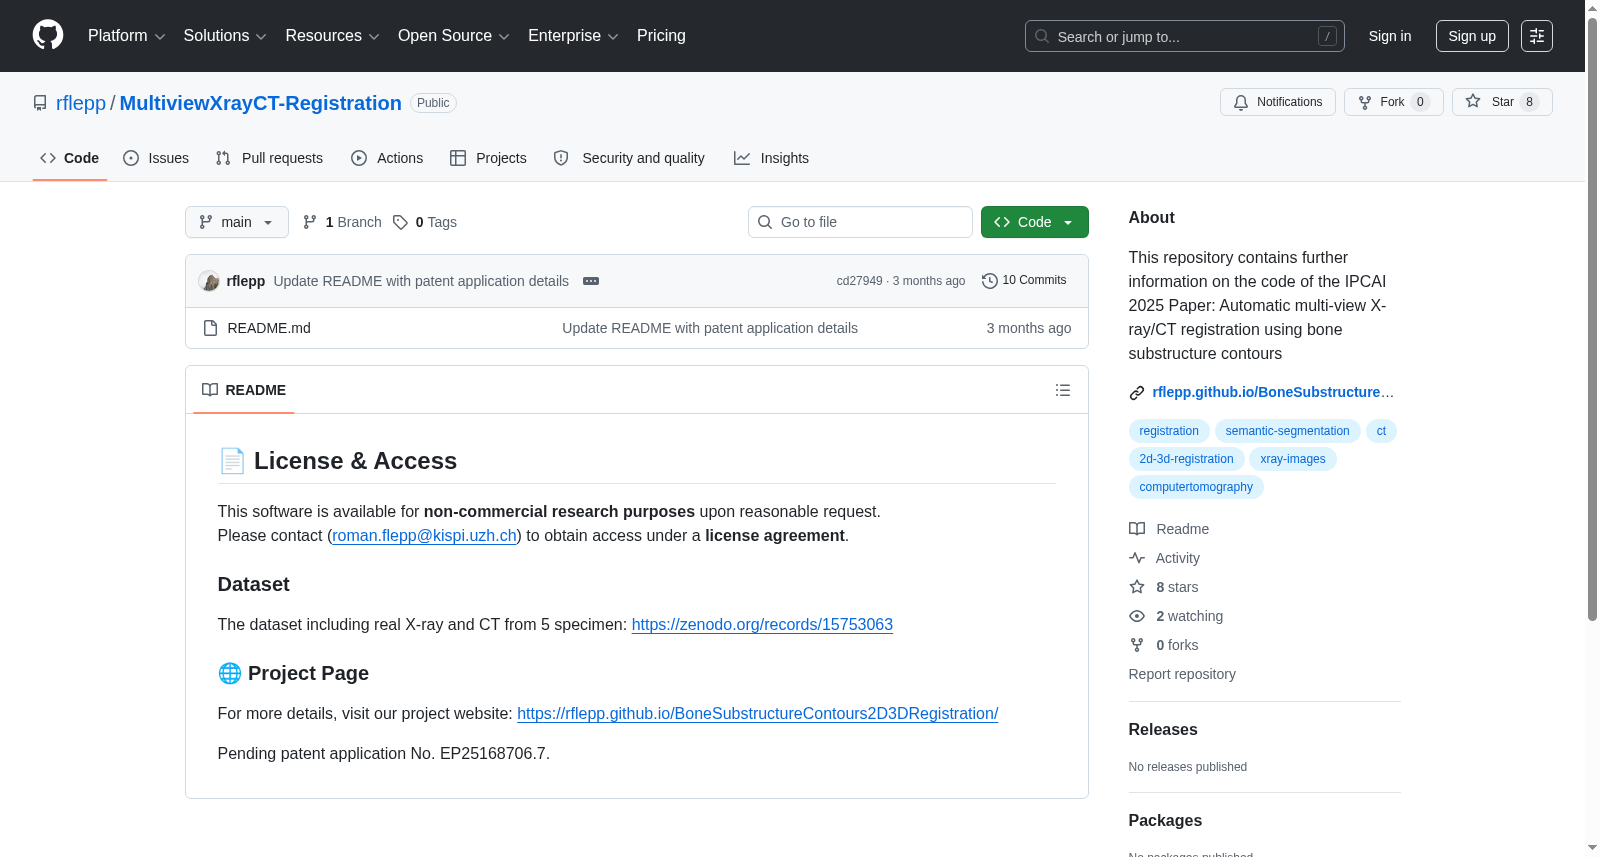Viewport: 1600px width, 857px height.
Task: Switch to the Projects tab
Action: coord(488,158)
